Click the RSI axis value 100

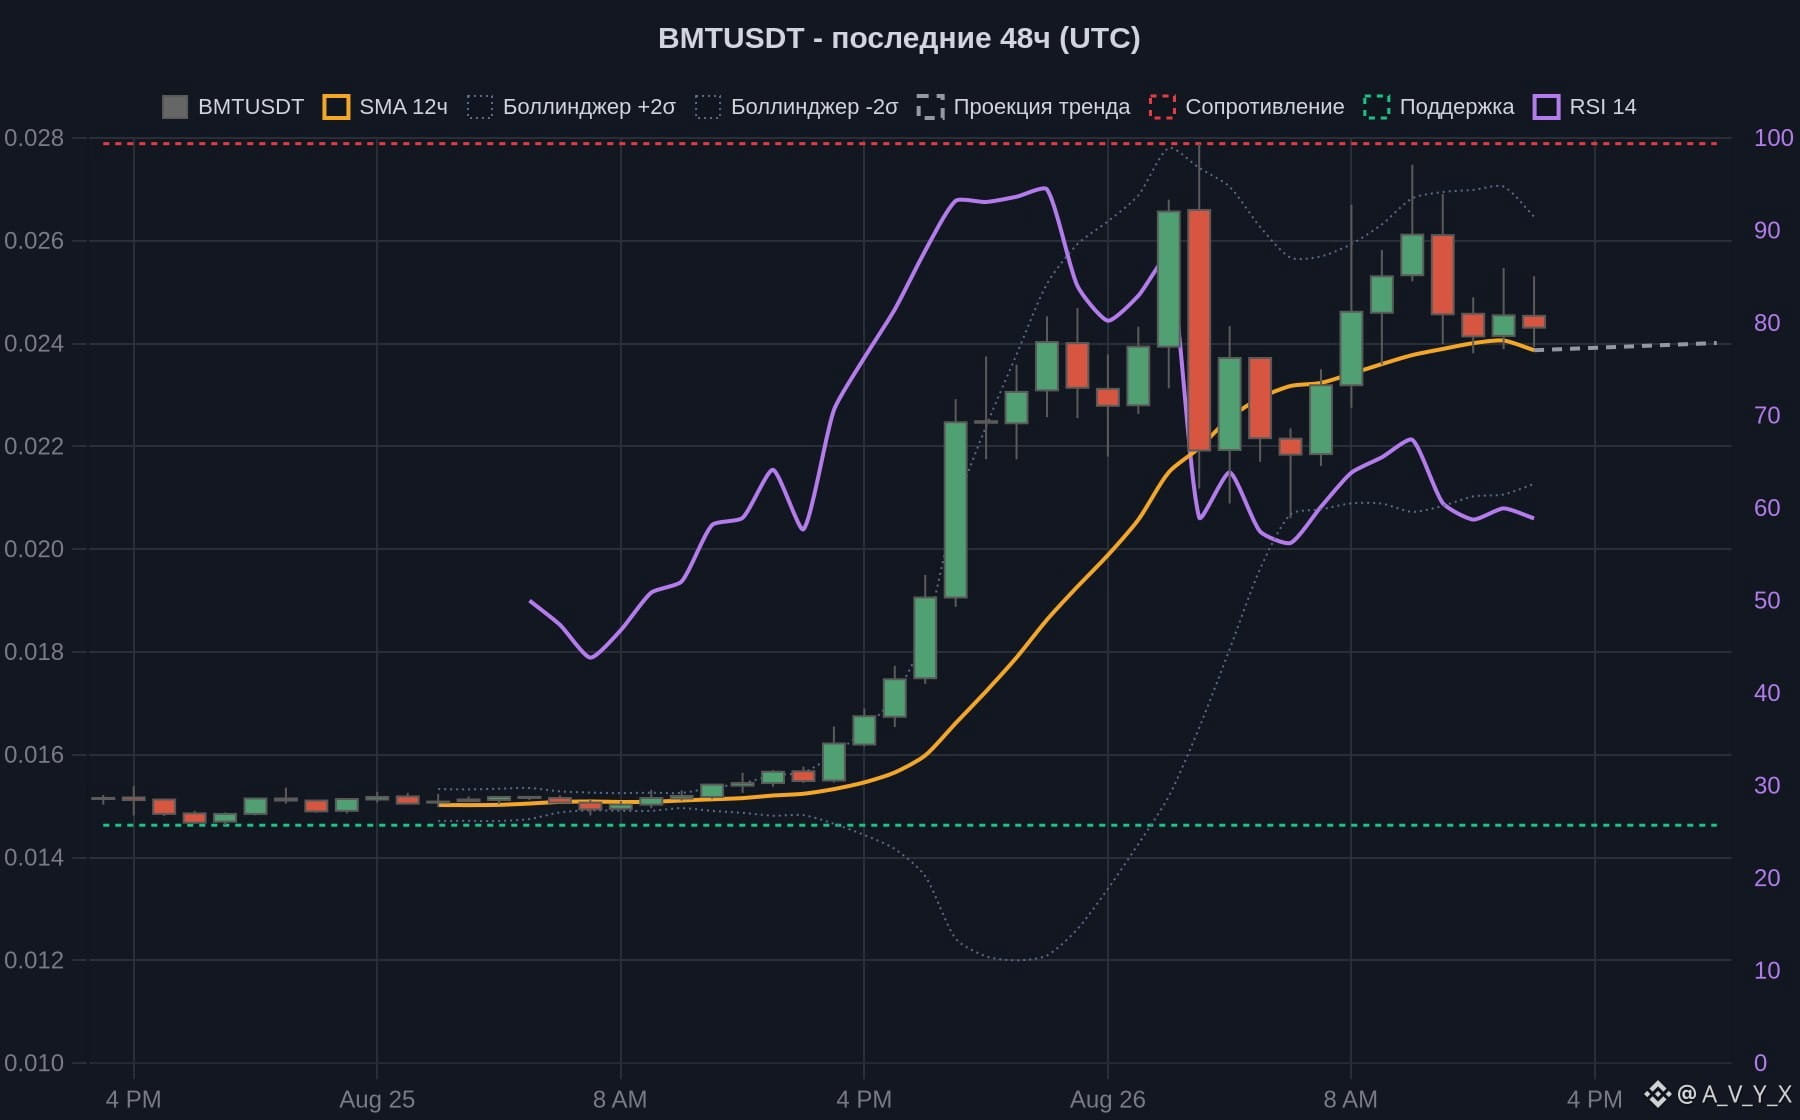(1773, 138)
